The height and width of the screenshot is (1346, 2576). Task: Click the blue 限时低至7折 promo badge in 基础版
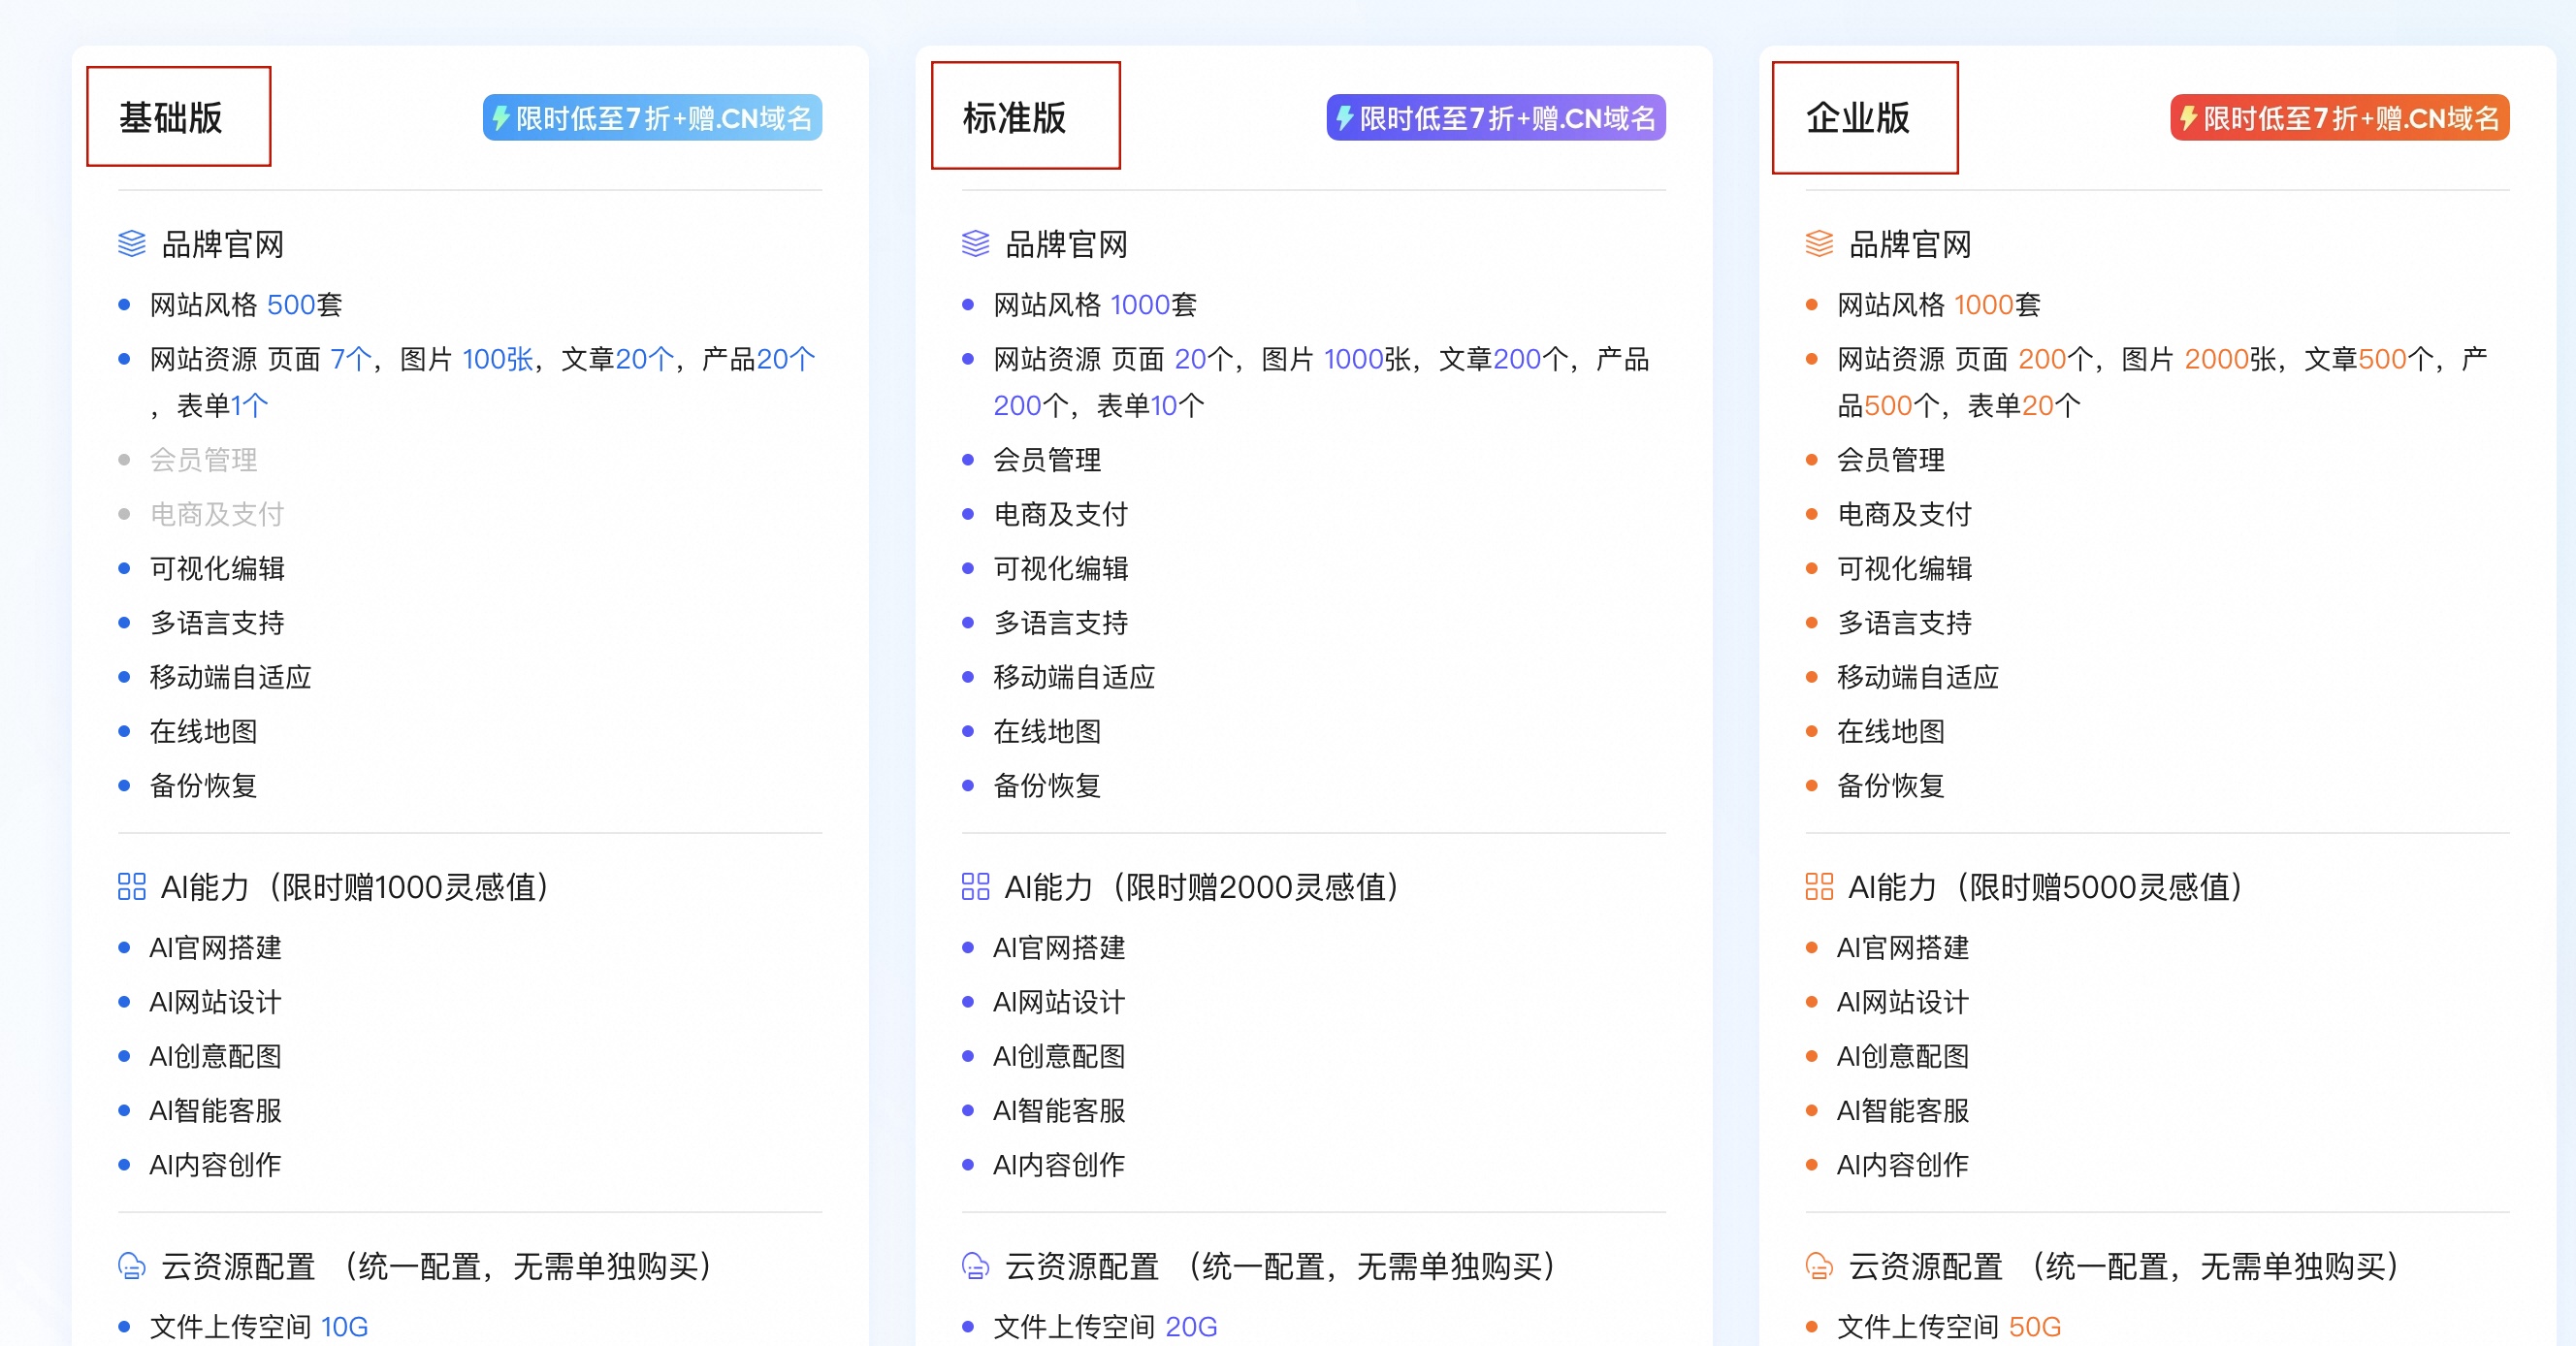tap(652, 118)
